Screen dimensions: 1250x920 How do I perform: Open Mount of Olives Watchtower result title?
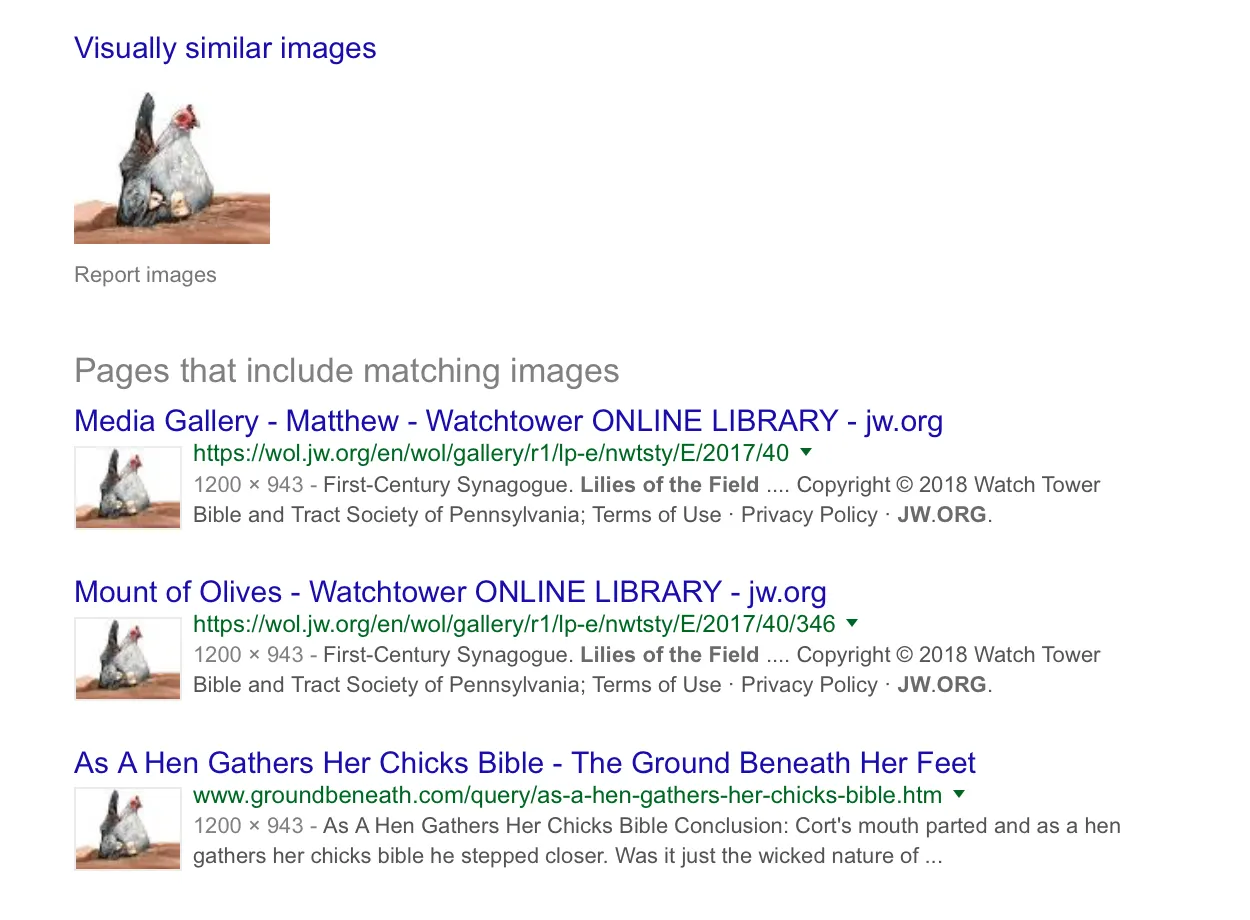(x=450, y=591)
